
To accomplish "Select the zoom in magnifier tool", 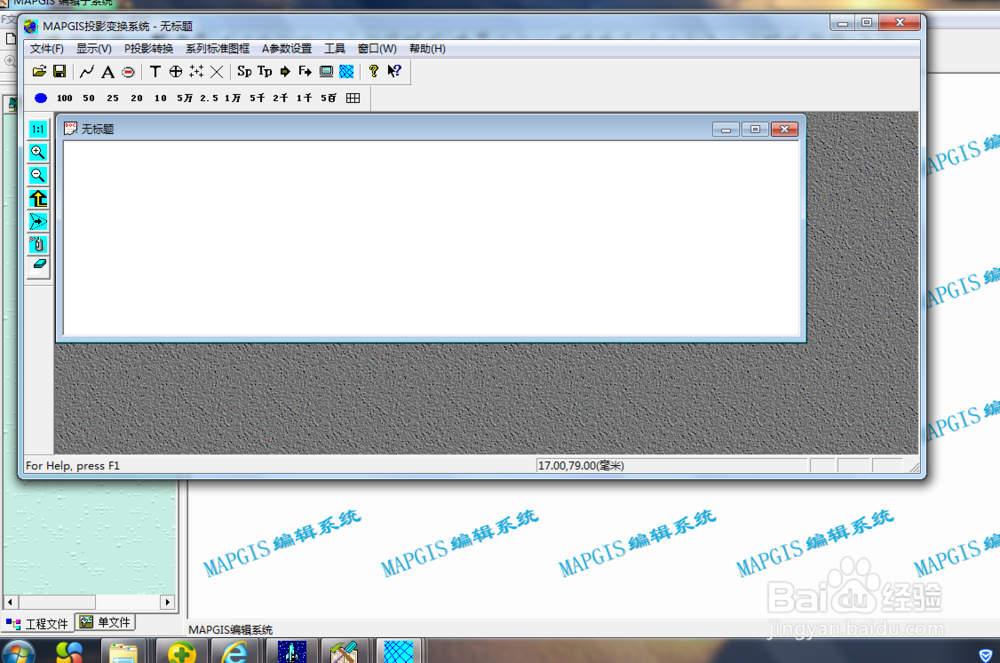I will 38,152.
